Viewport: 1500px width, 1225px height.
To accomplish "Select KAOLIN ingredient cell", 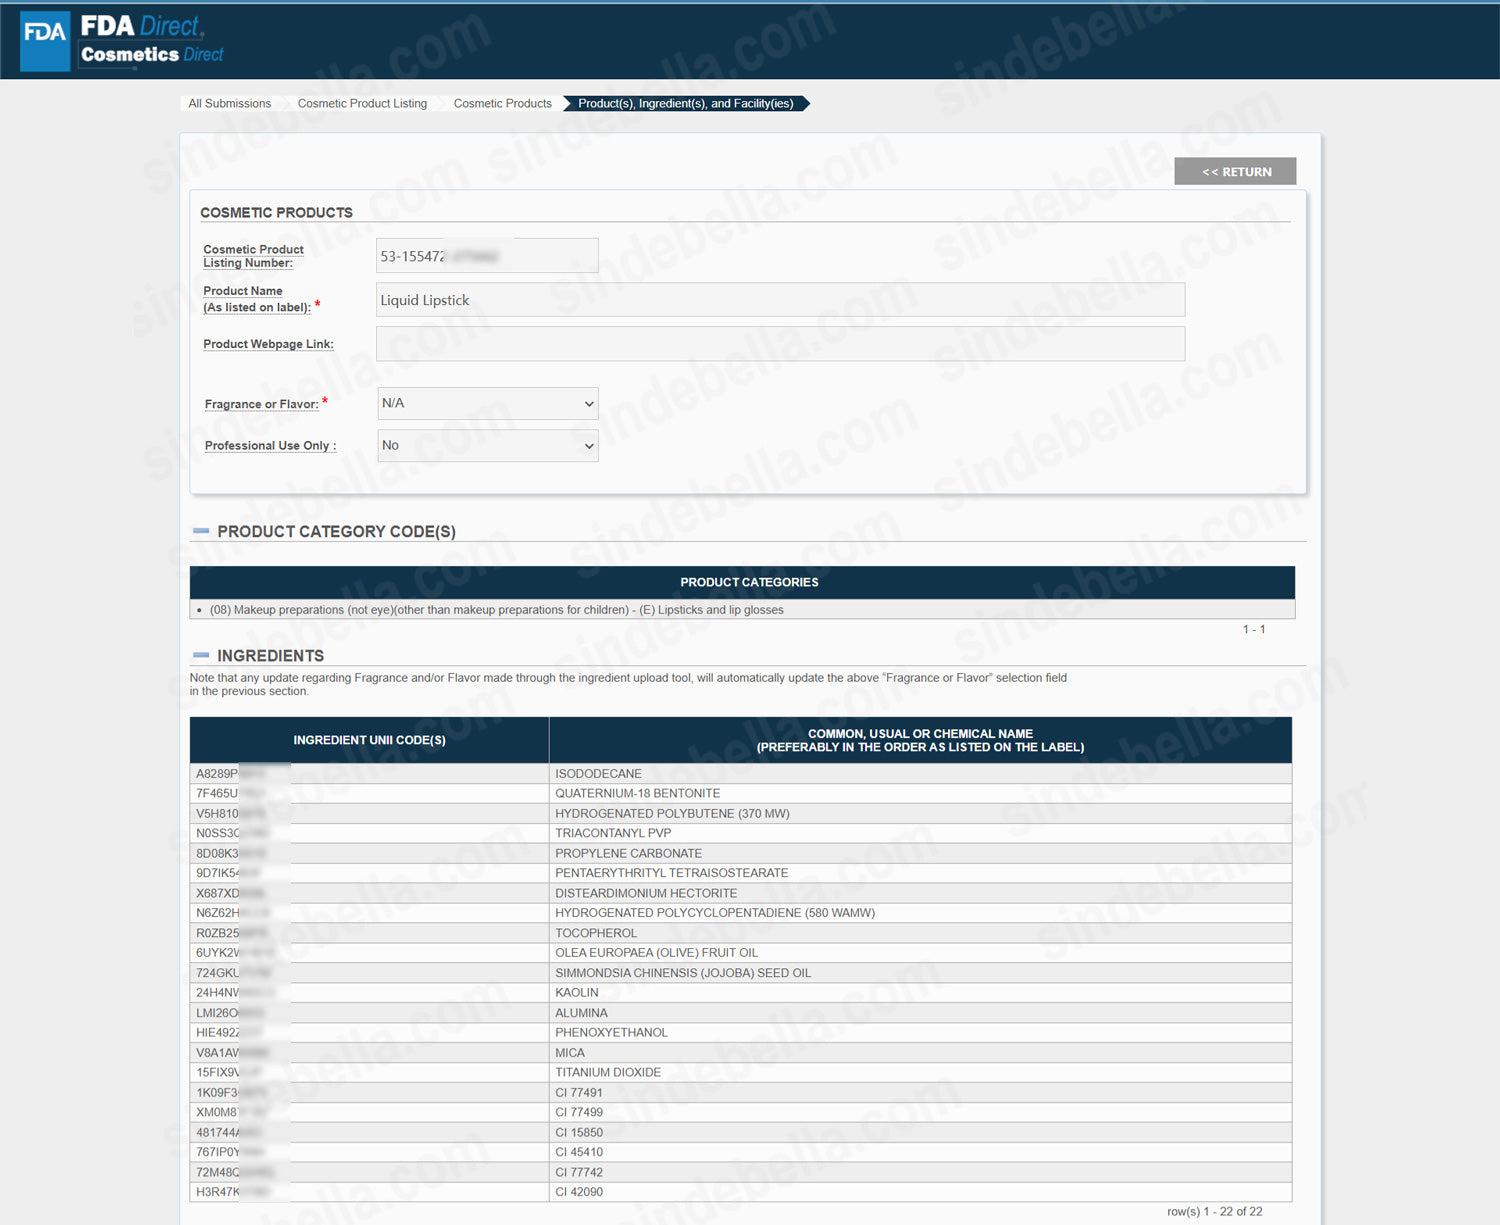I will 920,993.
